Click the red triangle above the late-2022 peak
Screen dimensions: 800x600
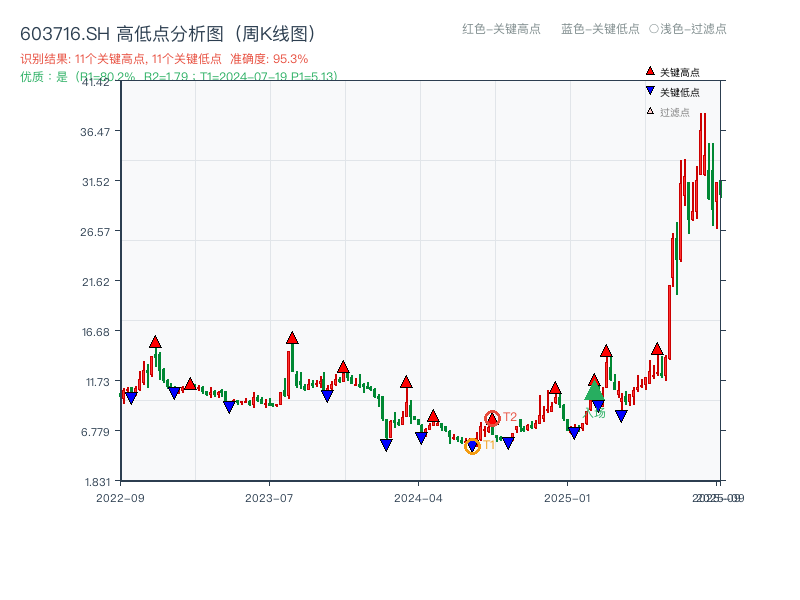(x=154, y=340)
